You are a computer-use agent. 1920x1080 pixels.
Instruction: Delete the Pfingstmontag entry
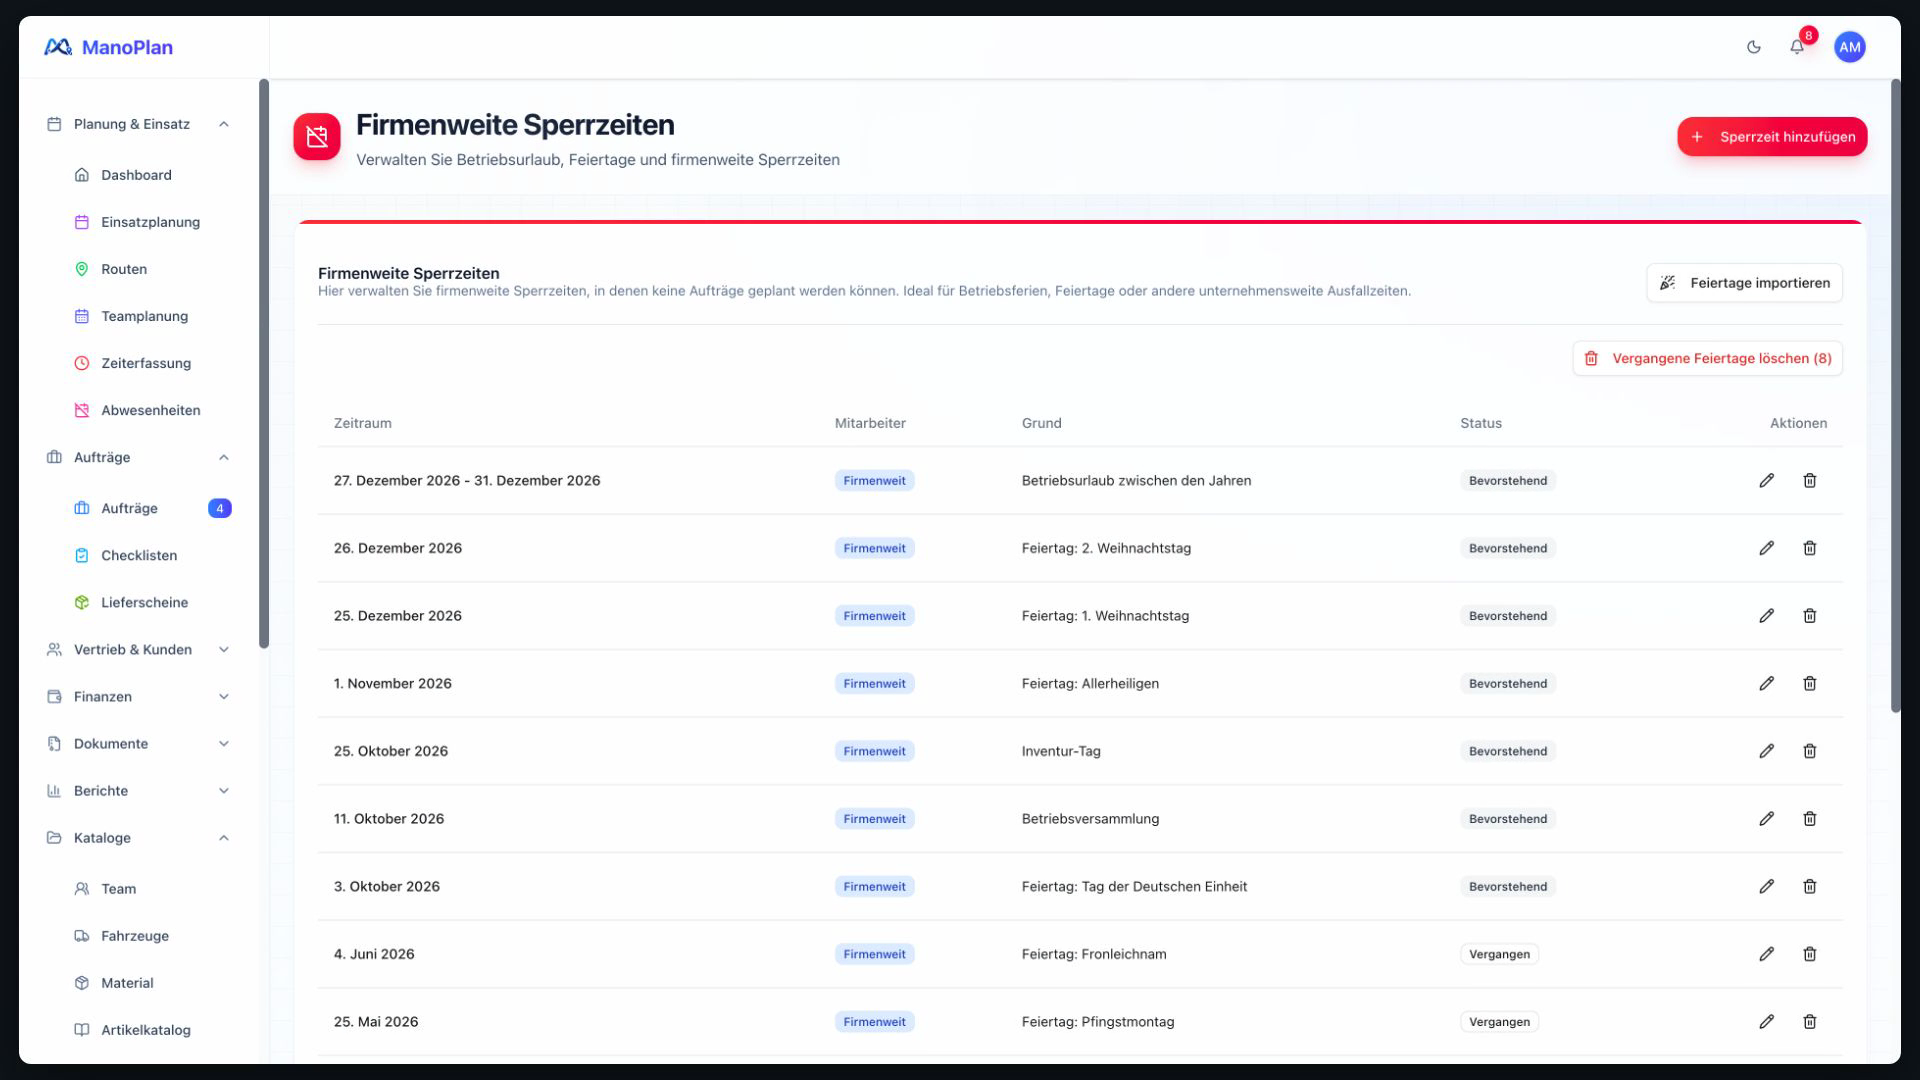[1809, 1022]
